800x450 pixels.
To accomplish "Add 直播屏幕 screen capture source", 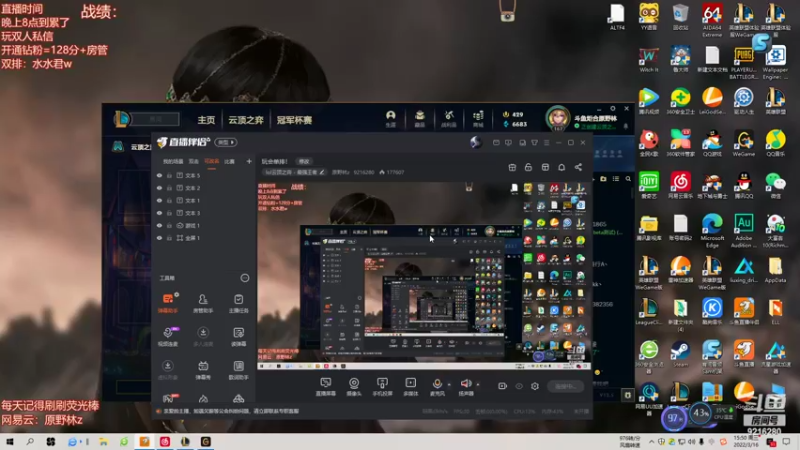I will [x=326, y=387].
